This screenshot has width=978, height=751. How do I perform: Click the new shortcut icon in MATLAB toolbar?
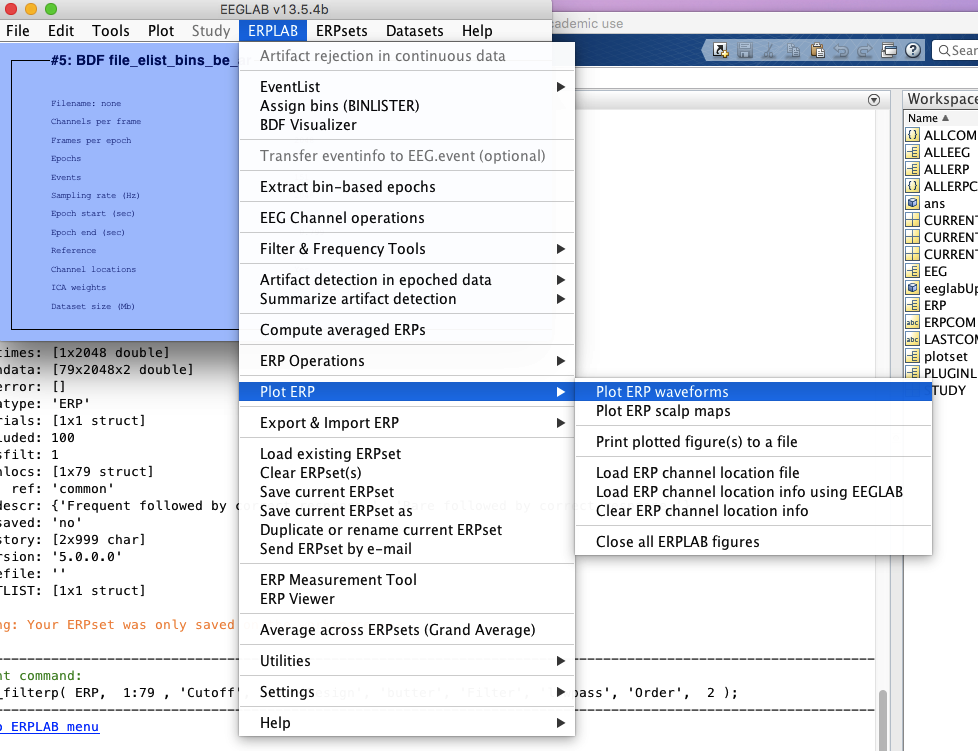tap(720, 51)
